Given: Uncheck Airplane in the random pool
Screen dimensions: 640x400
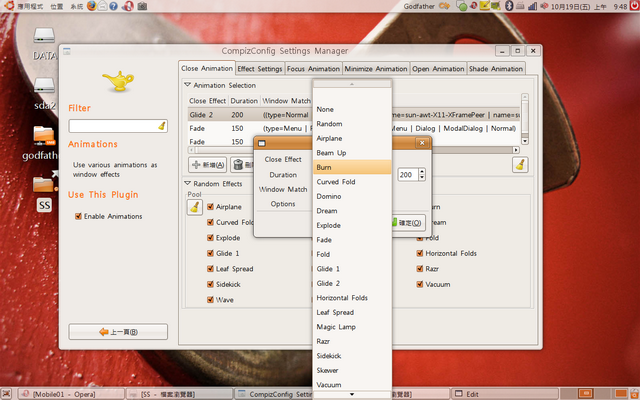Looking at the screenshot, I should tap(210, 207).
